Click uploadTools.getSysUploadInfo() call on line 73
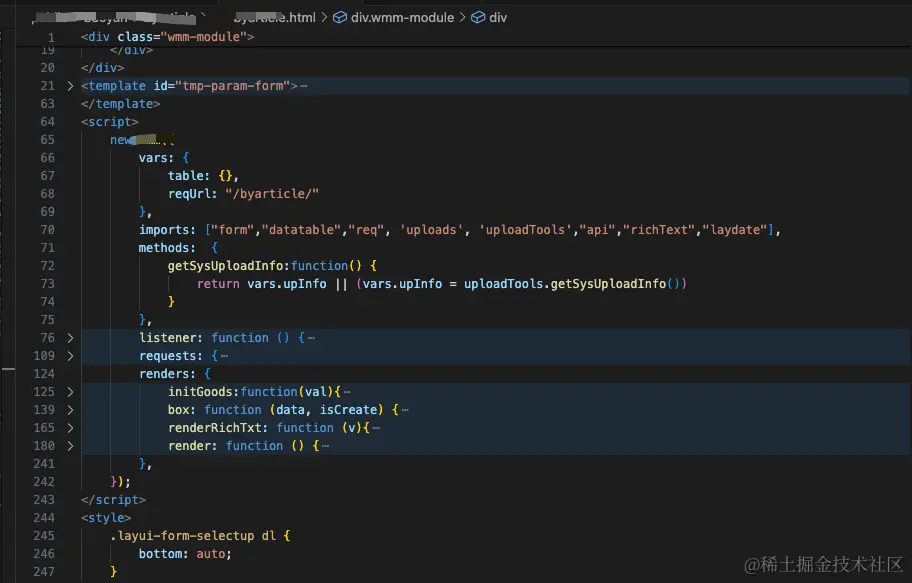Viewport: 912px width, 583px height. 571,285
